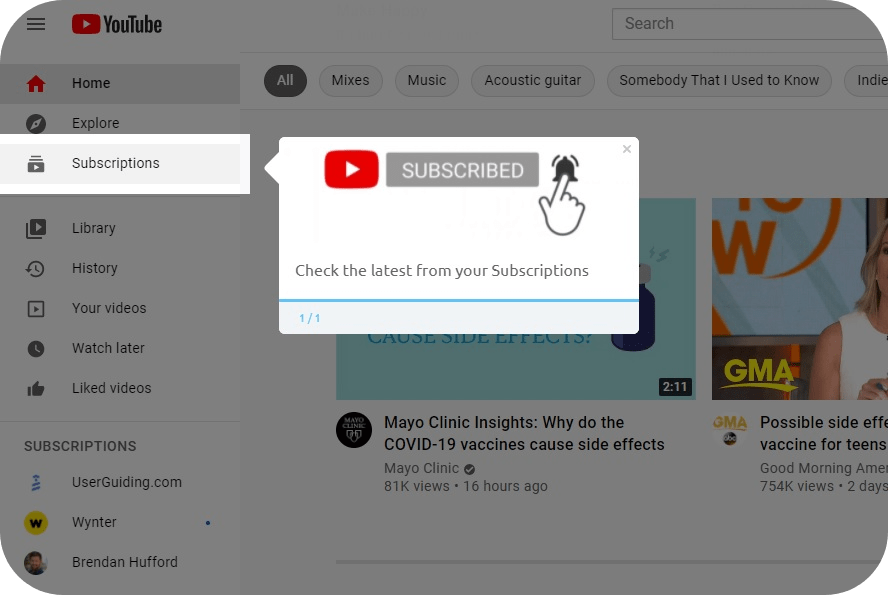Click the red play logo in tooltip
Viewport: 888px width, 595px height.
(351, 169)
